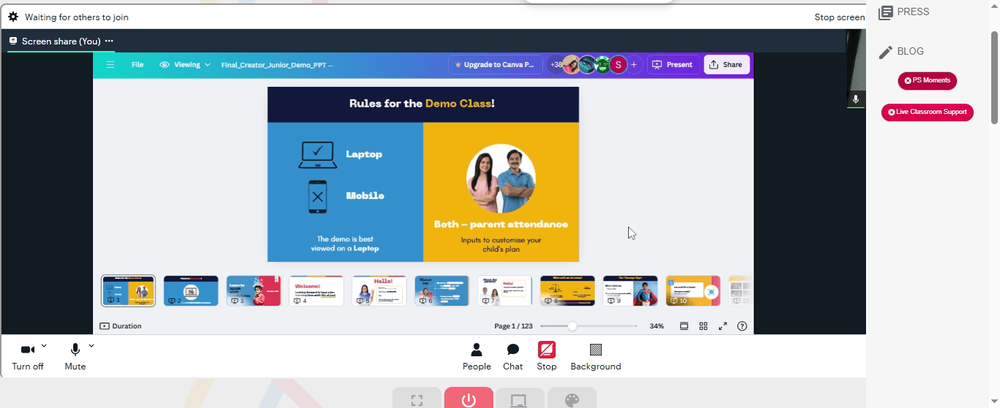This screenshot has height=408, width=1000.
Task: Select slide thumbnail 10
Action: (x=693, y=291)
